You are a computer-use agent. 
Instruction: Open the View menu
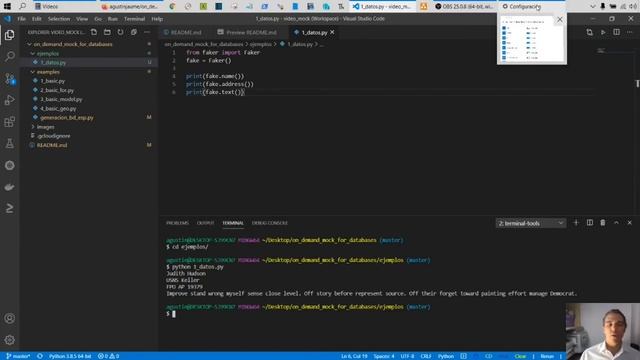click(82, 19)
